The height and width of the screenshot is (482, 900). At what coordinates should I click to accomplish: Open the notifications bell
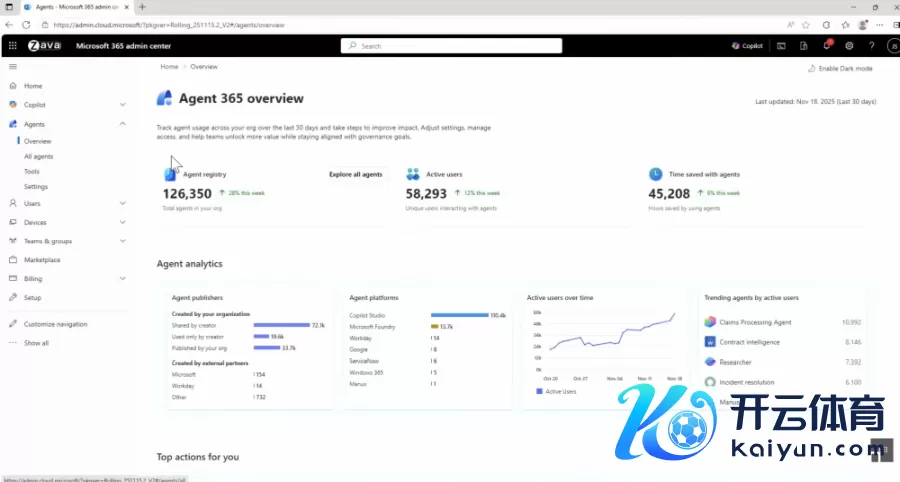tap(827, 46)
